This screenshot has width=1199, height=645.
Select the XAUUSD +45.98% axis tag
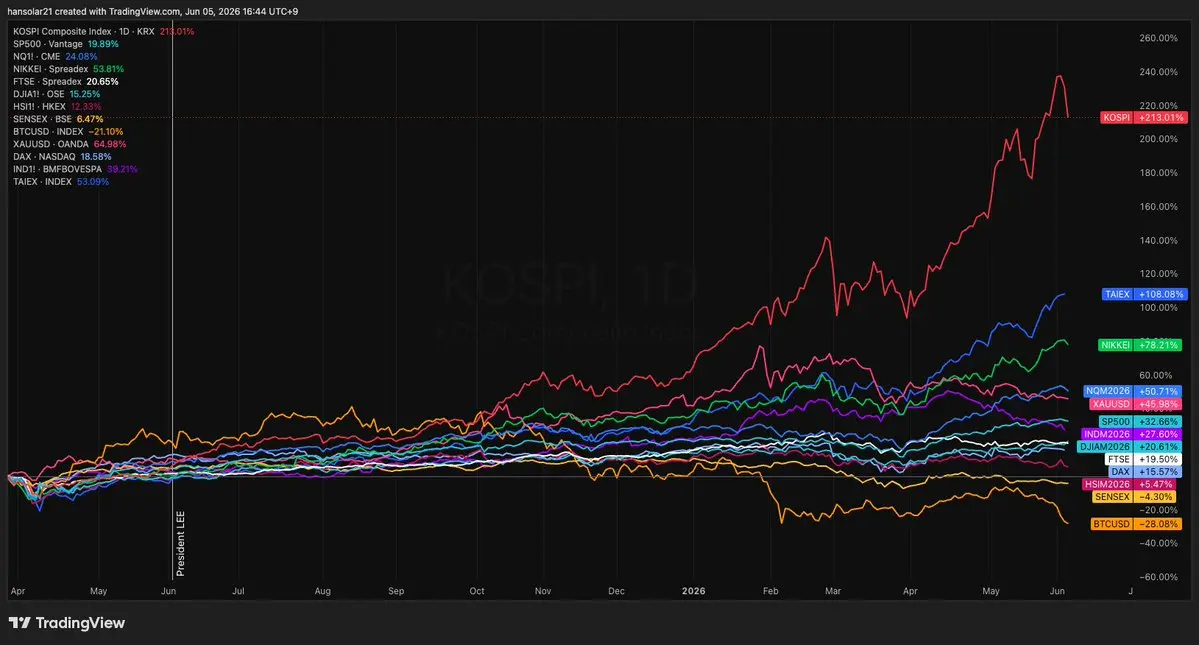[1136, 404]
